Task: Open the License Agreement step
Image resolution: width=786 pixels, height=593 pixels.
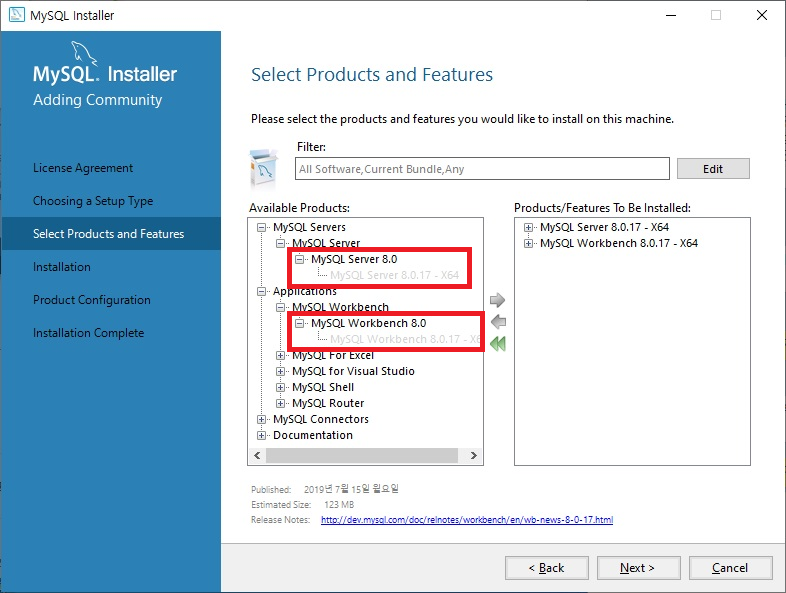Action: [83, 168]
